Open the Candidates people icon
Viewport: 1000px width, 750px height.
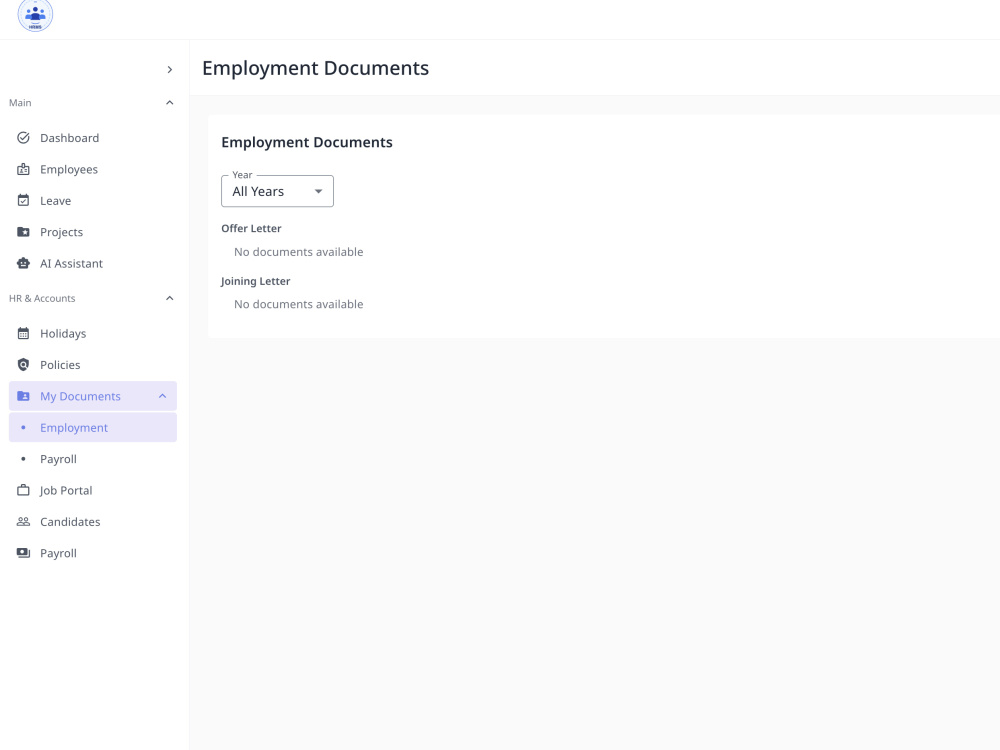tap(24, 521)
